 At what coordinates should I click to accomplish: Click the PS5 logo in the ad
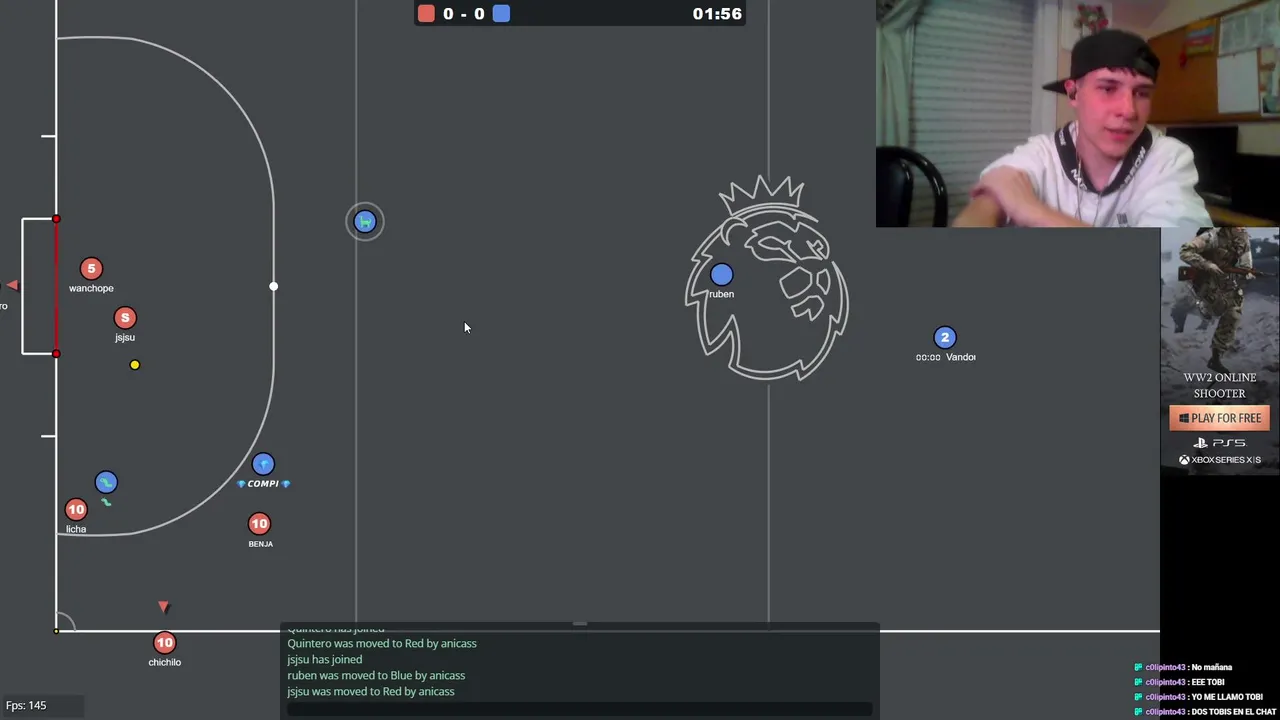pos(1220,443)
